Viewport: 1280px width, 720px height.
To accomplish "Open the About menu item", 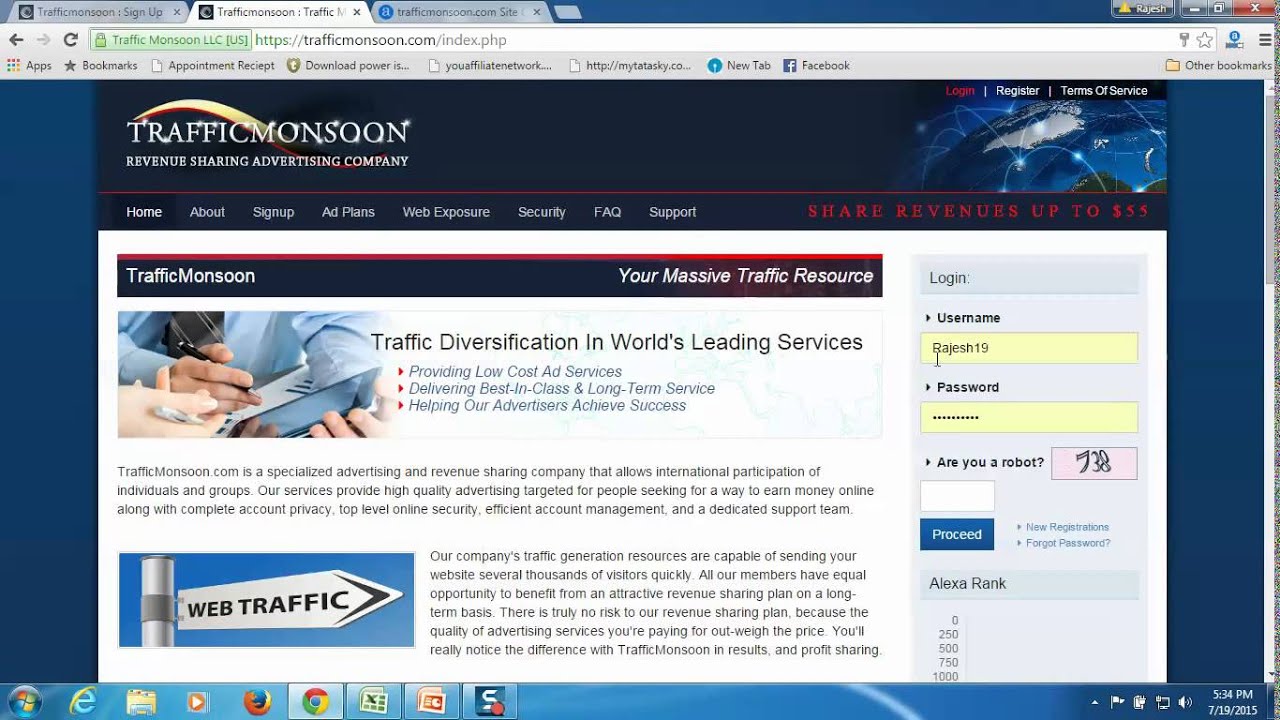I will pyautogui.click(x=207, y=212).
